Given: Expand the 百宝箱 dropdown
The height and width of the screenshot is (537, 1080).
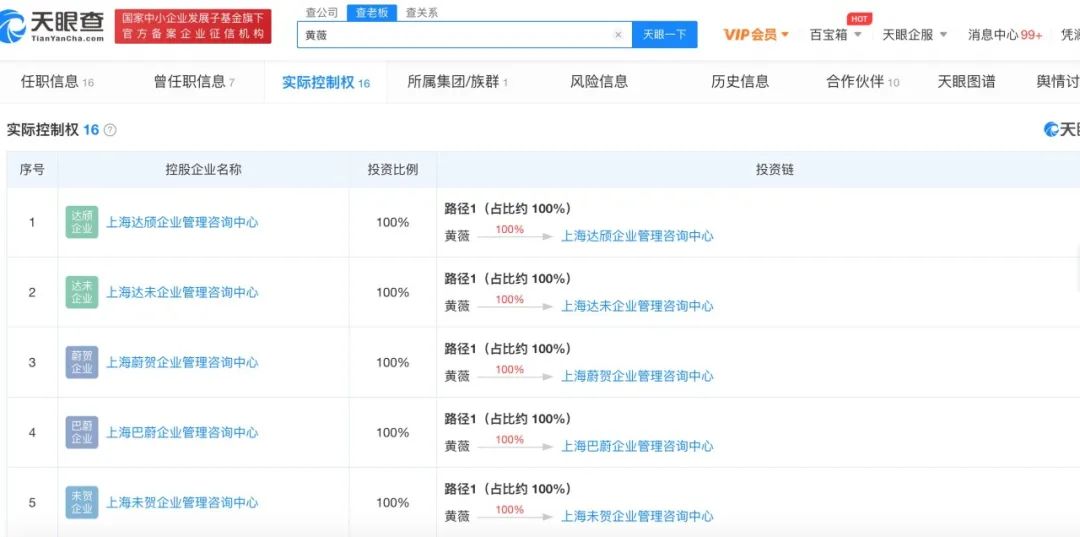Looking at the screenshot, I should coord(835,35).
